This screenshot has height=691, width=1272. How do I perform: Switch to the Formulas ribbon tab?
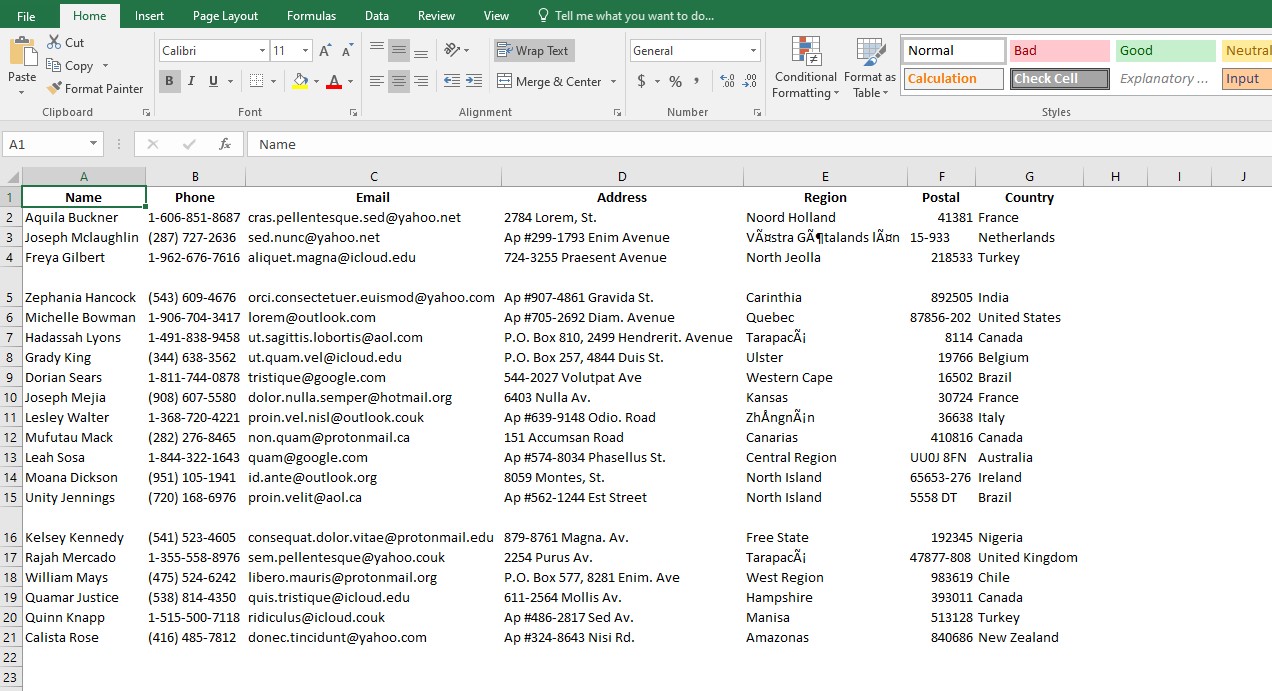pos(311,15)
